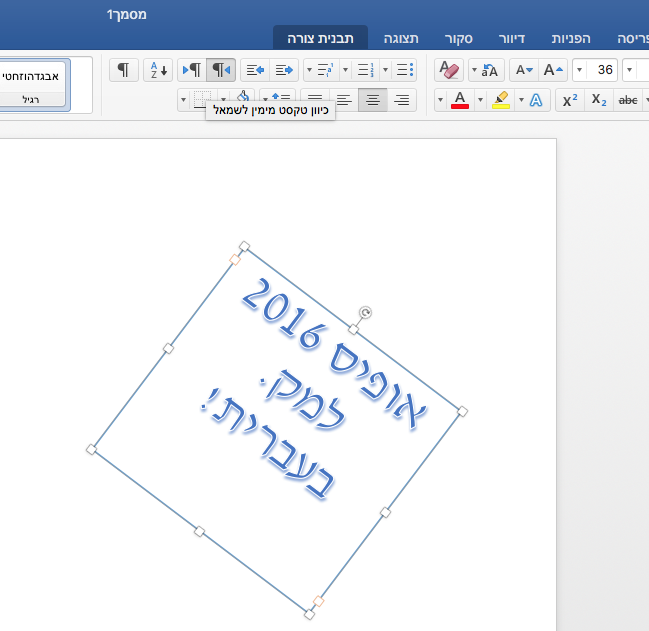
Task: Open multilevel list dropdown arrow
Action: [x=309, y=70]
